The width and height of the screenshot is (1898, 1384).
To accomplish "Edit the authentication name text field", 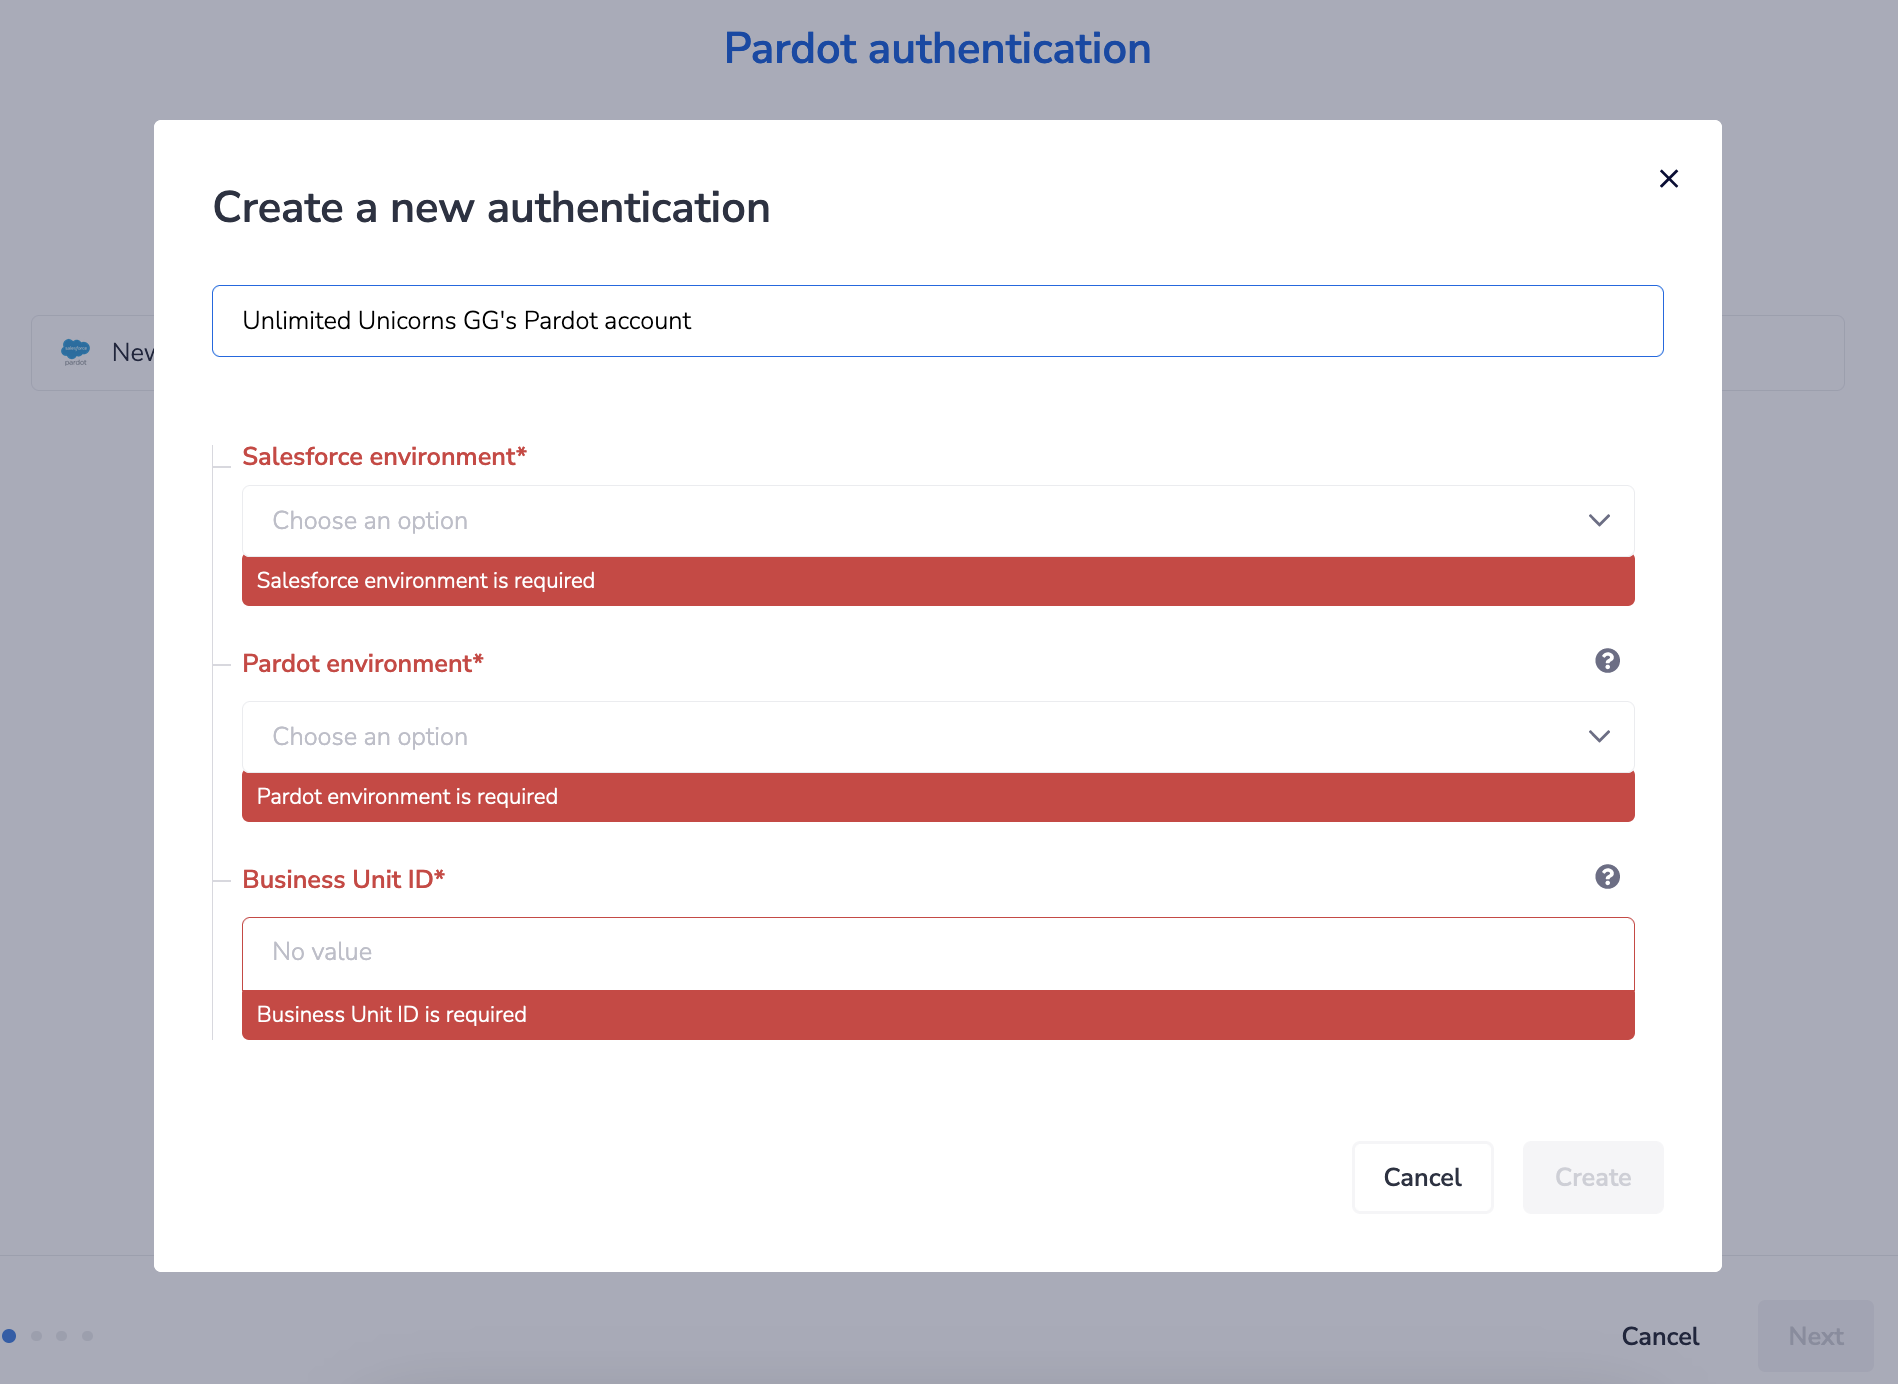I will click(x=938, y=321).
